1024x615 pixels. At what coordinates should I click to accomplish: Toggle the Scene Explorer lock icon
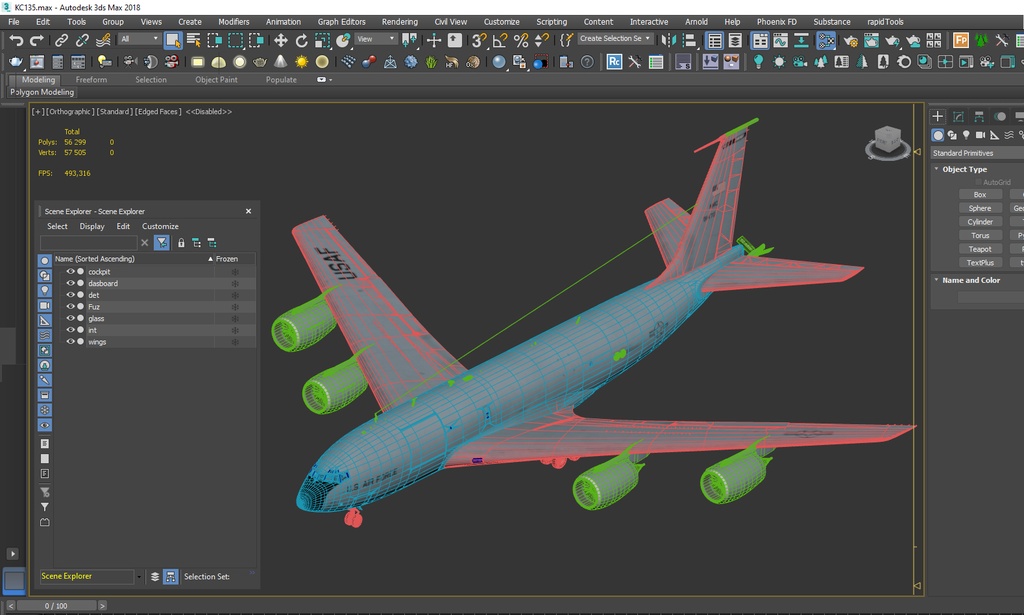[181, 243]
